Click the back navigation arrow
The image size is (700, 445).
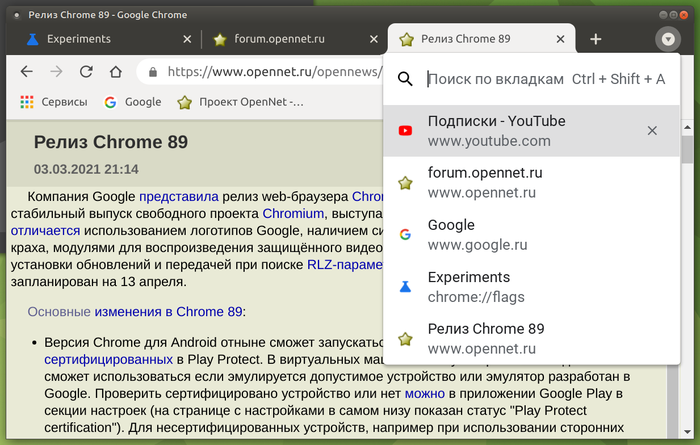pyautogui.click(x=27, y=71)
